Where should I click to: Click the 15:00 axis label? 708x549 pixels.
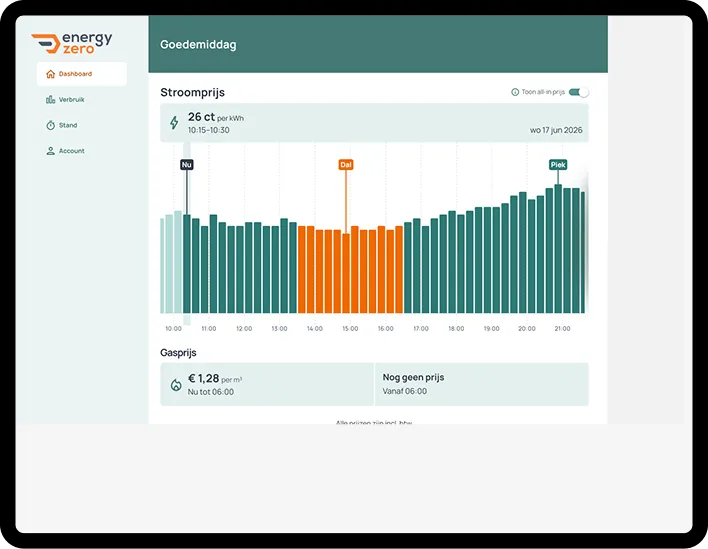[x=350, y=329]
